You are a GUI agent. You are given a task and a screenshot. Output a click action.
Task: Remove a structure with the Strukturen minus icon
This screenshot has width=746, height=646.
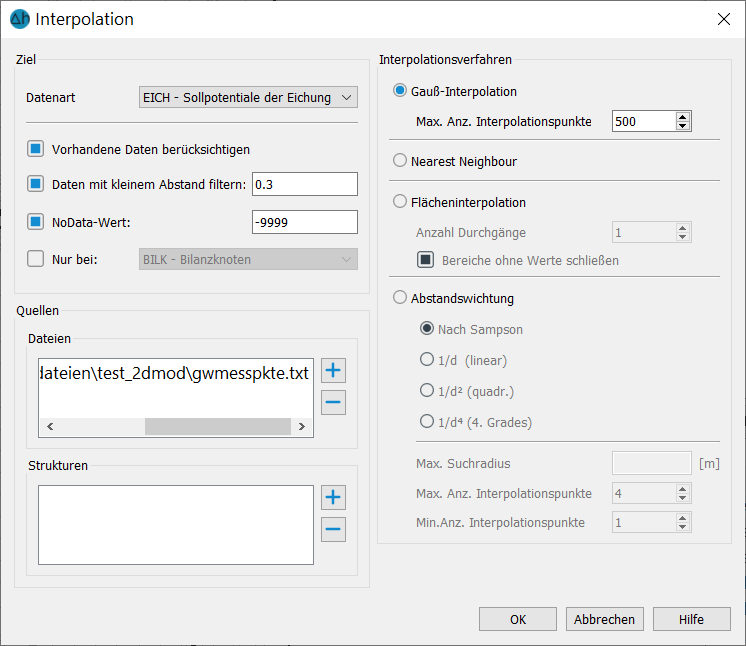tap(333, 529)
